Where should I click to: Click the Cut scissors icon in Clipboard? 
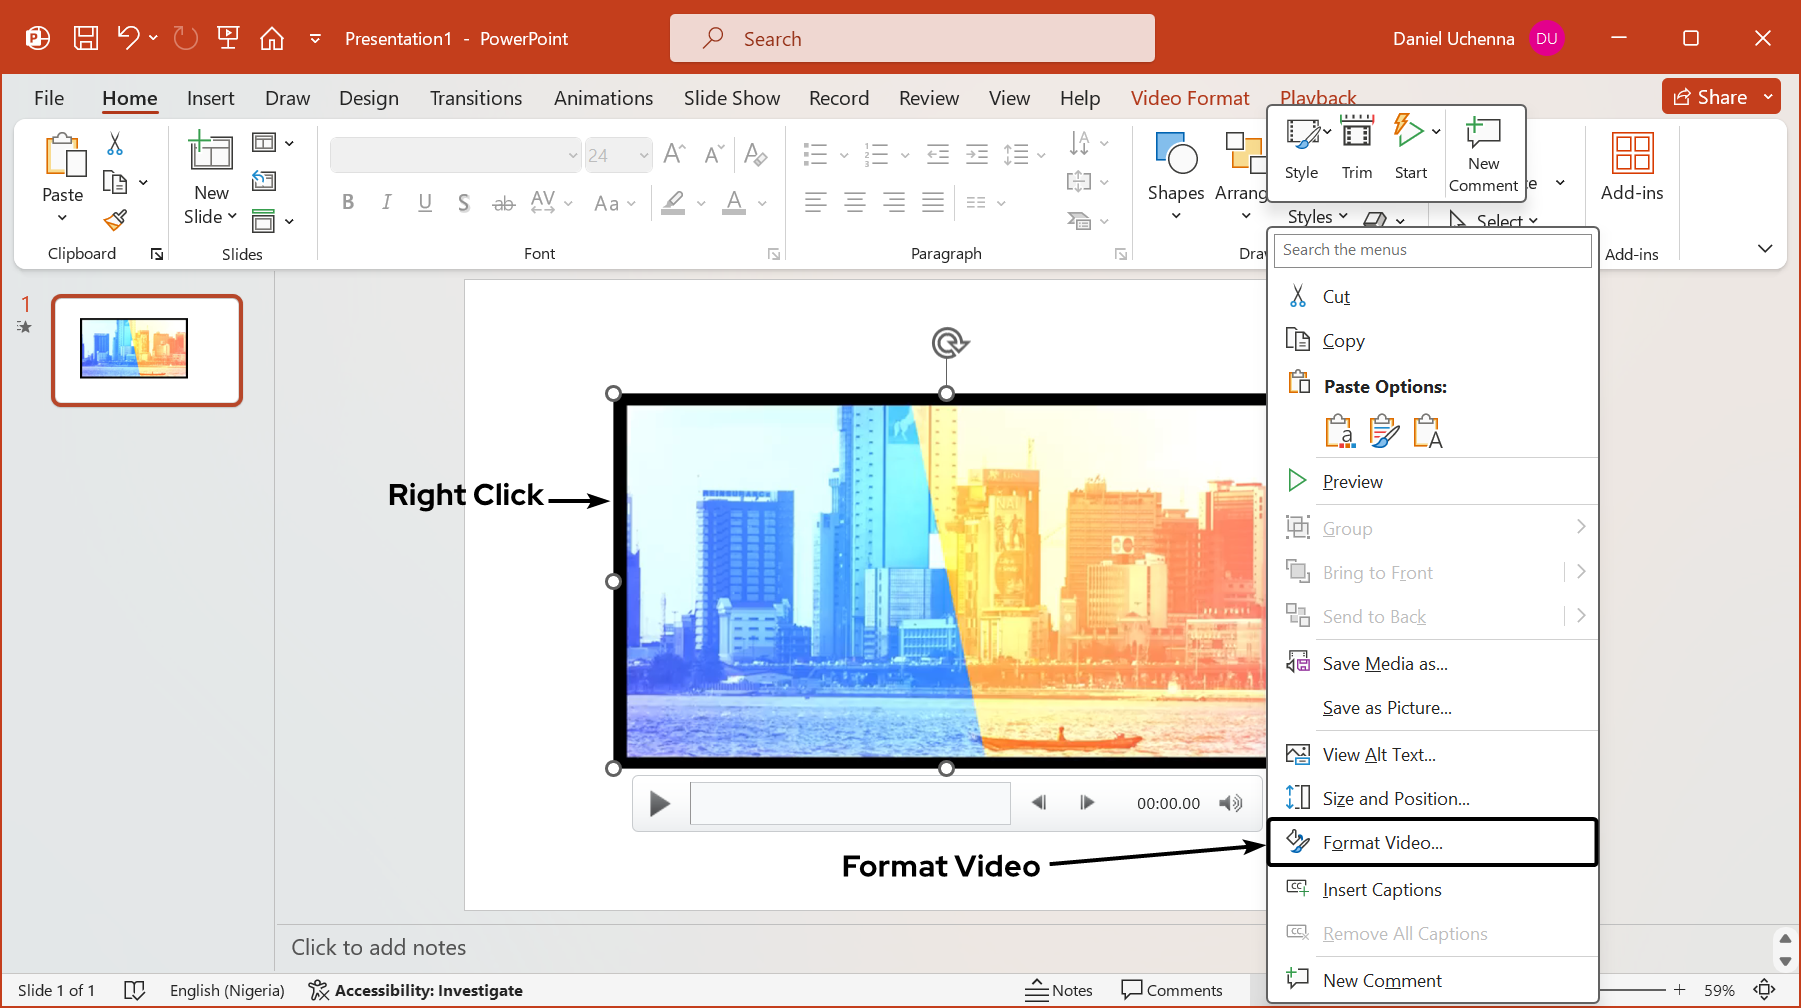pos(115,144)
